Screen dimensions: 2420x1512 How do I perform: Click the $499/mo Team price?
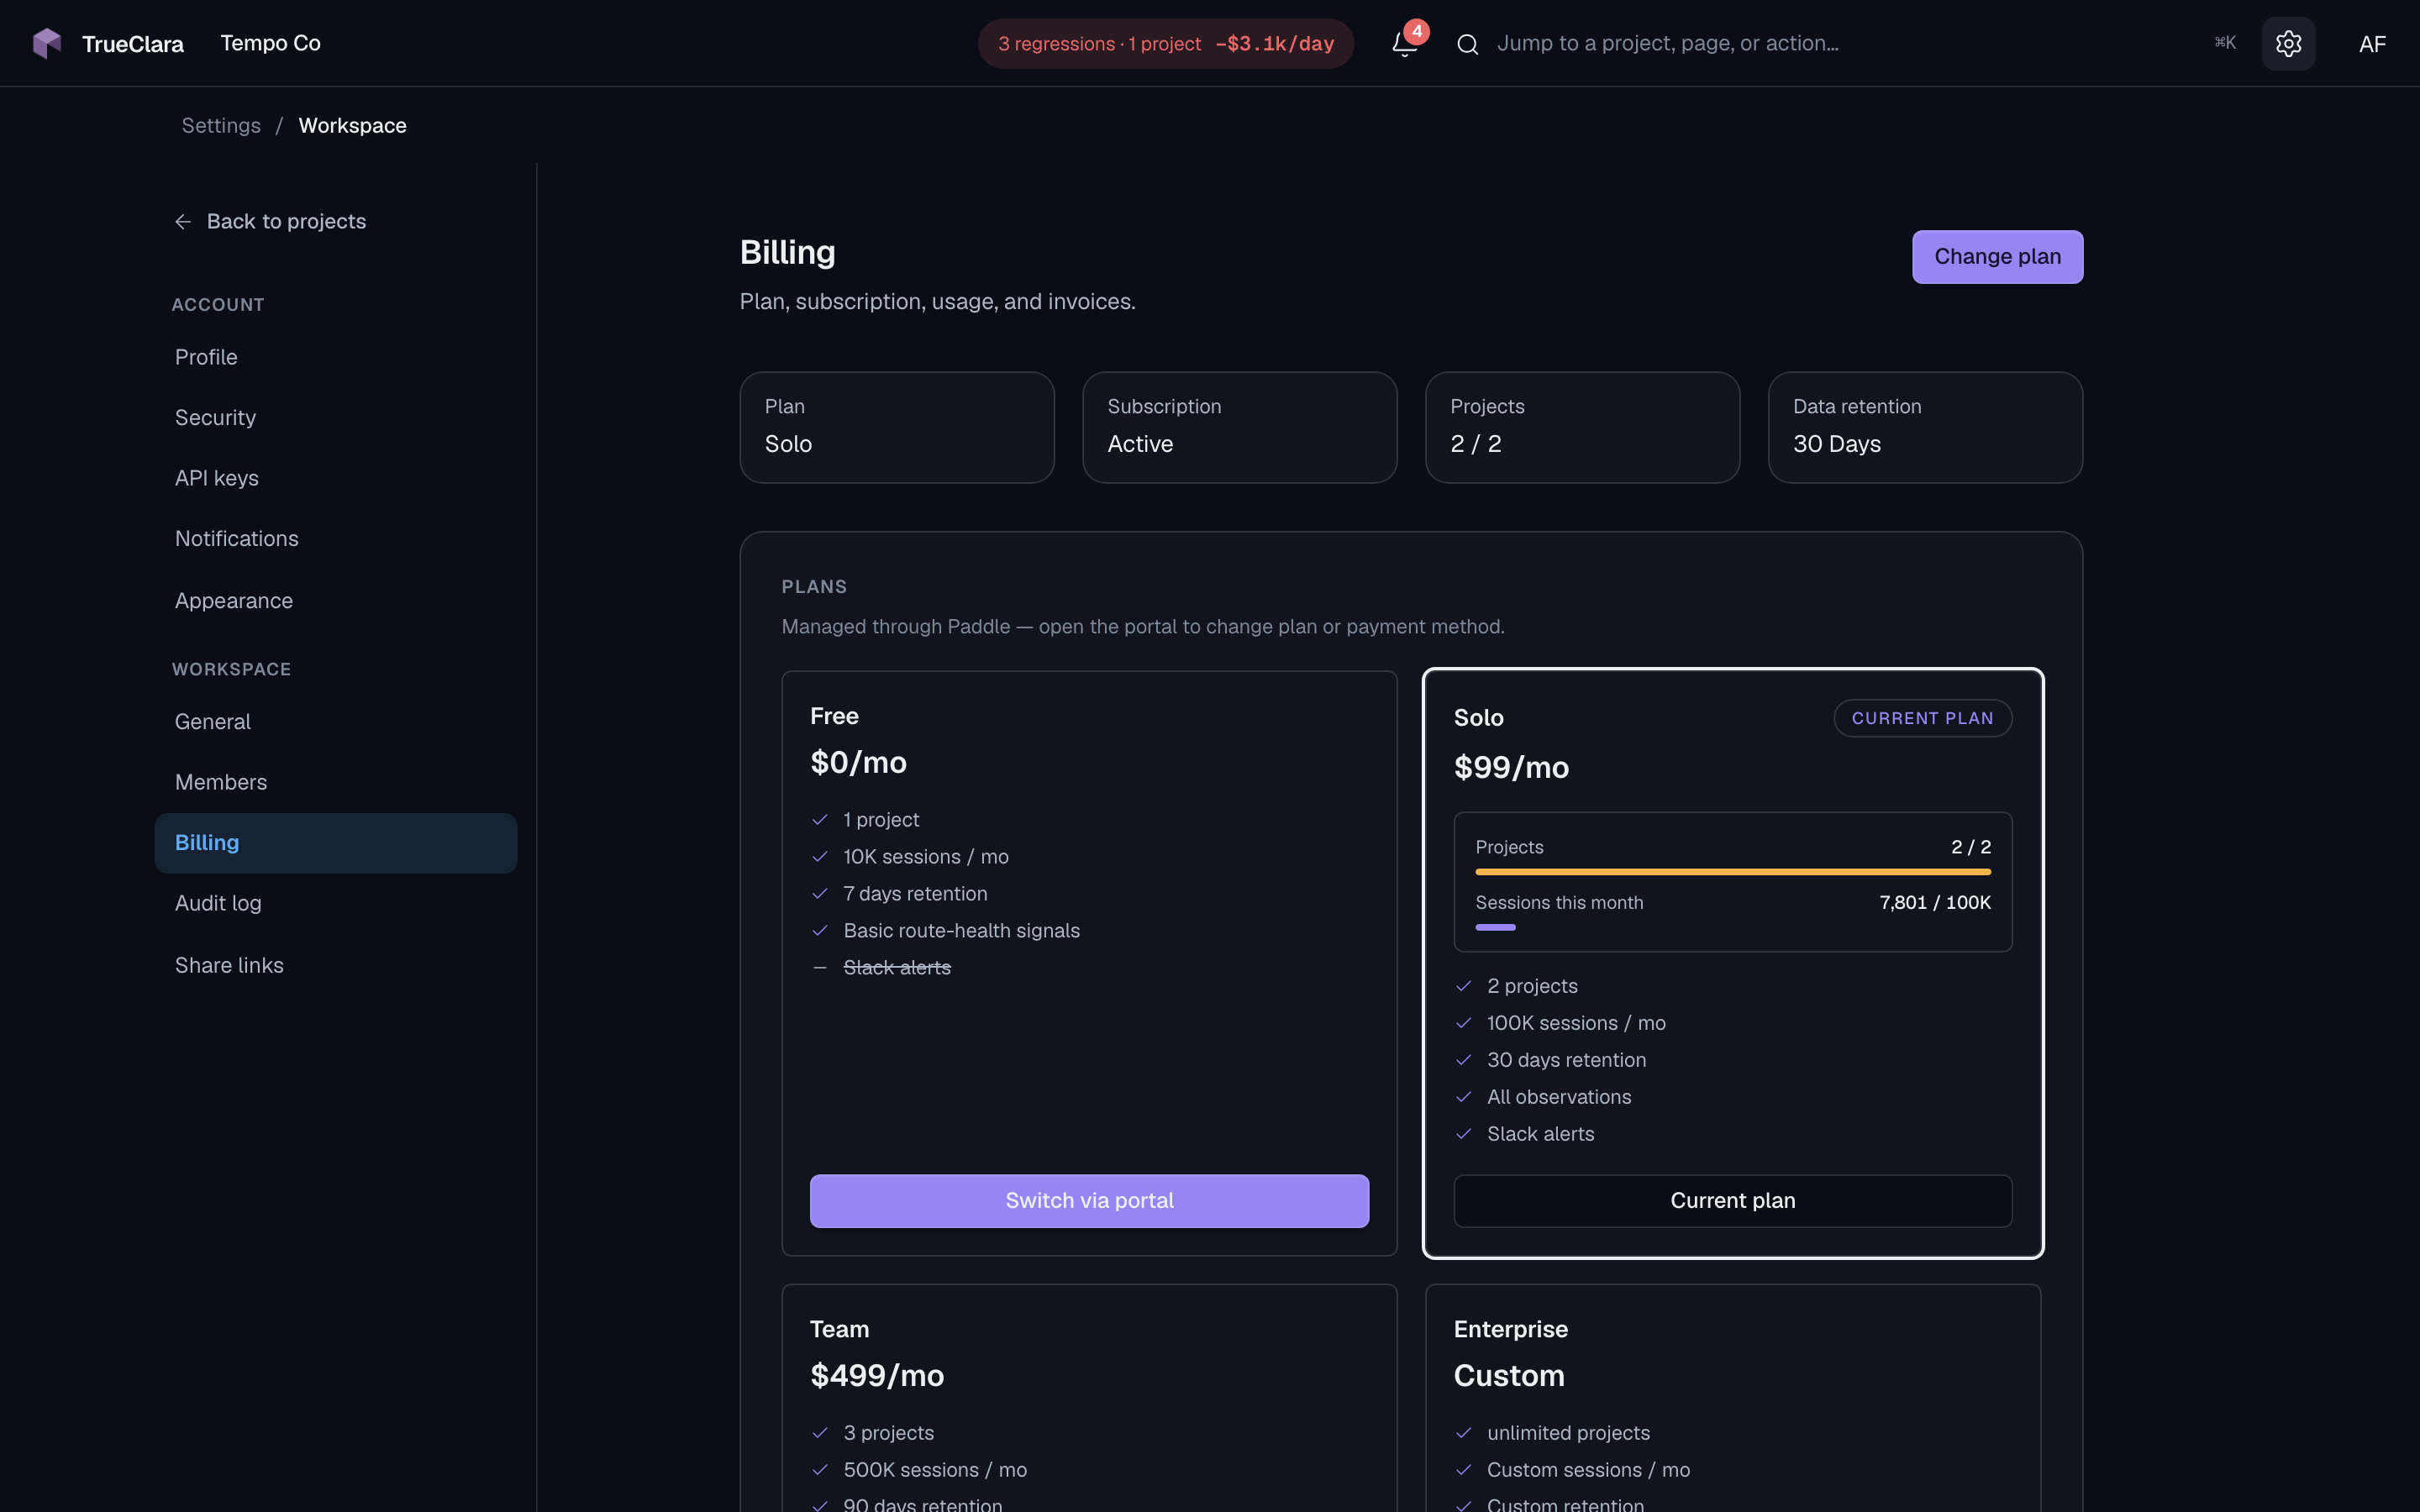click(x=877, y=1376)
